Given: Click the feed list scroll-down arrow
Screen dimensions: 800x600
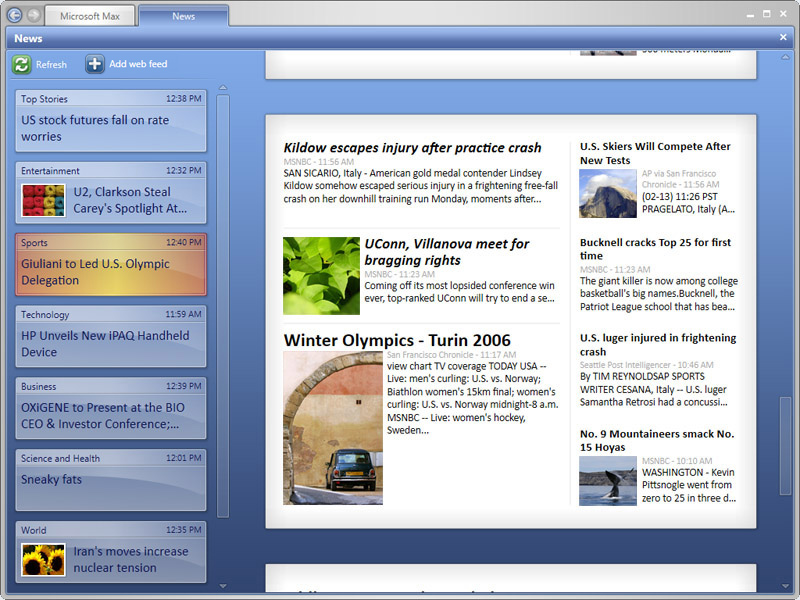Looking at the screenshot, I should pos(223,586).
